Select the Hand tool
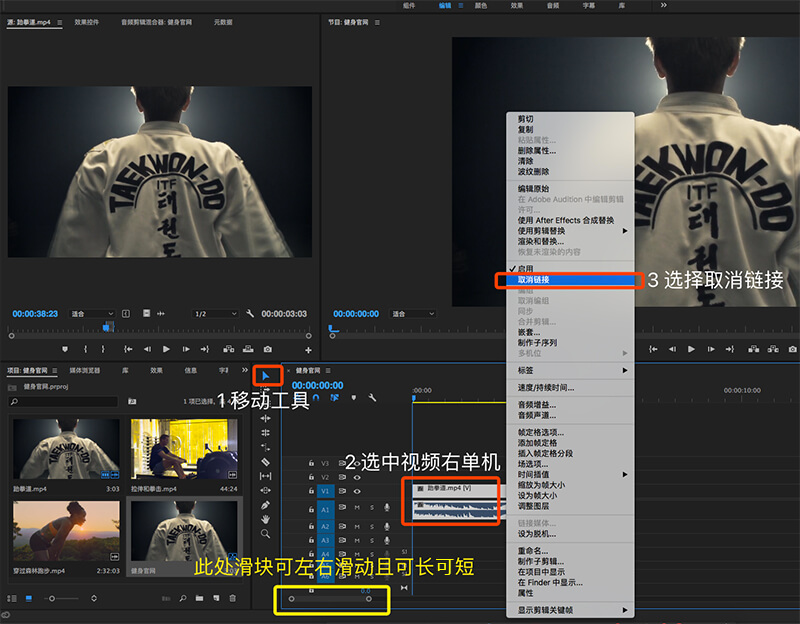The height and width of the screenshot is (624, 800). [265, 519]
